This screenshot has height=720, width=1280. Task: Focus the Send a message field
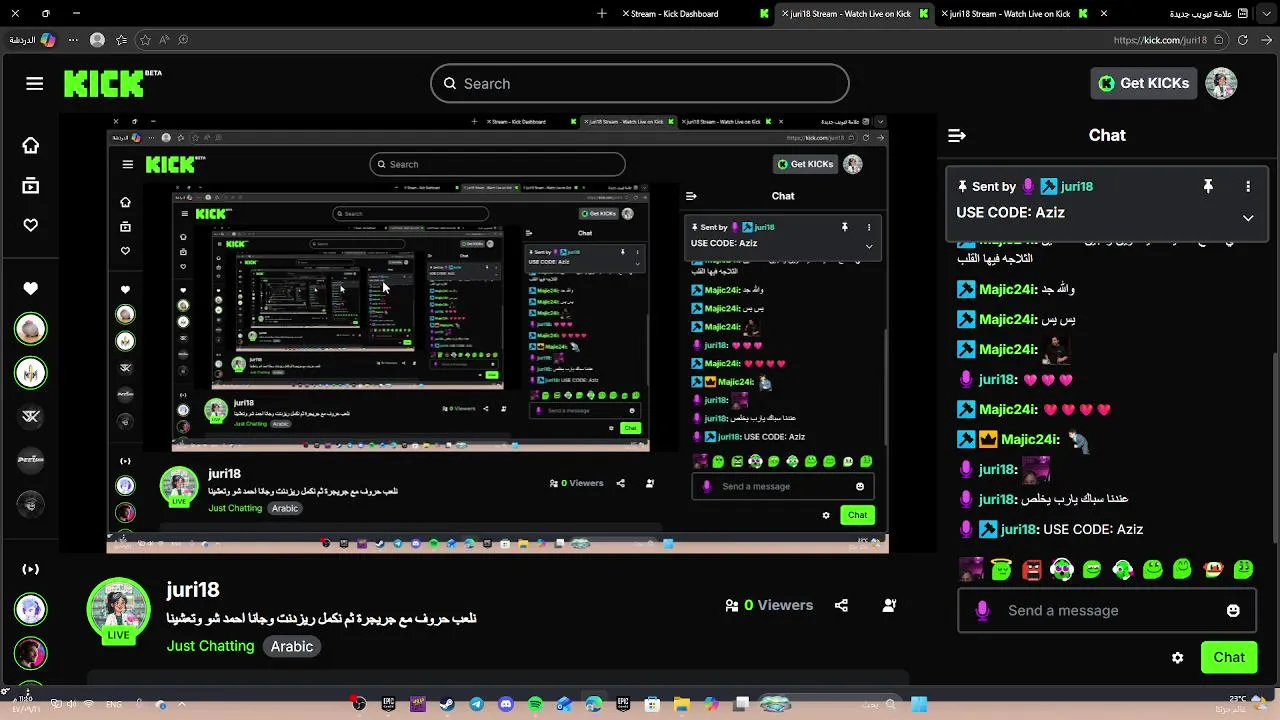pyautogui.click(x=1105, y=611)
